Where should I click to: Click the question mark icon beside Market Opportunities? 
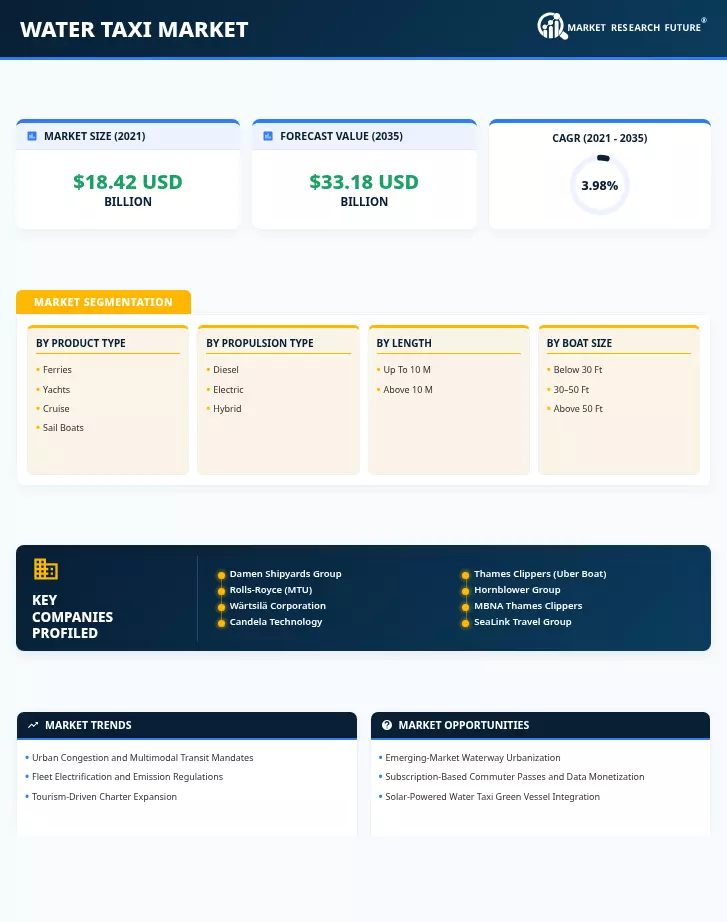coord(386,725)
